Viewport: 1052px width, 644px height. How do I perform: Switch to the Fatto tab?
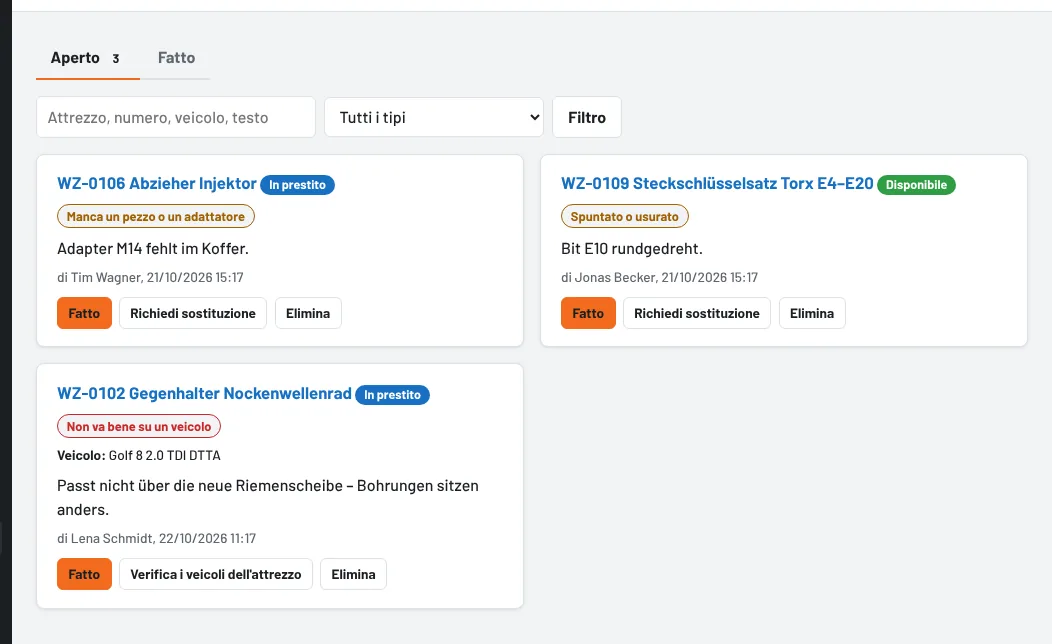[x=176, y=58]
